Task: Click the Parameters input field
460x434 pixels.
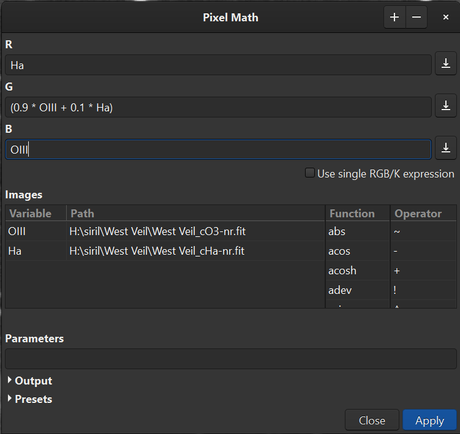Action: pyautogui.click(x=231, y=359)
